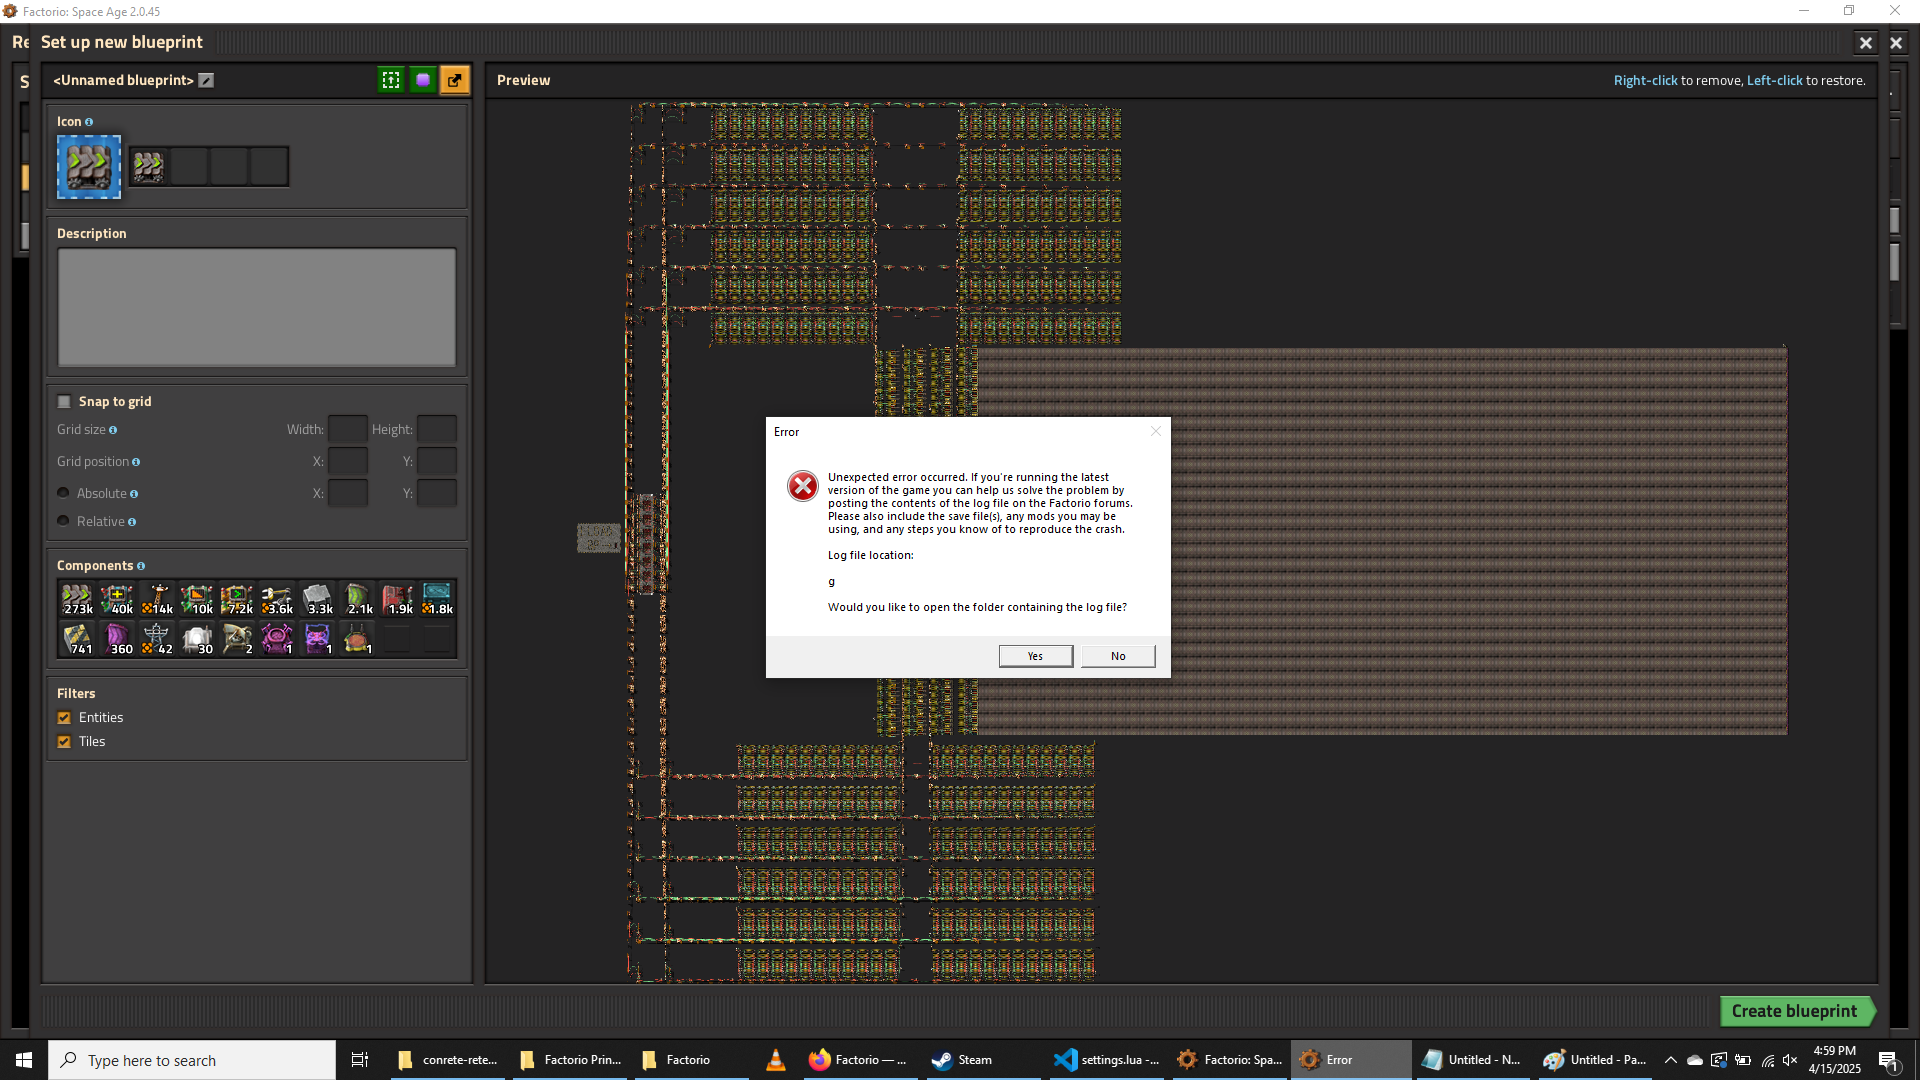The height and width of the screenshot is (1080, 1920).
Task: Select the radar-like component showing 2
Action: [237, 639]
